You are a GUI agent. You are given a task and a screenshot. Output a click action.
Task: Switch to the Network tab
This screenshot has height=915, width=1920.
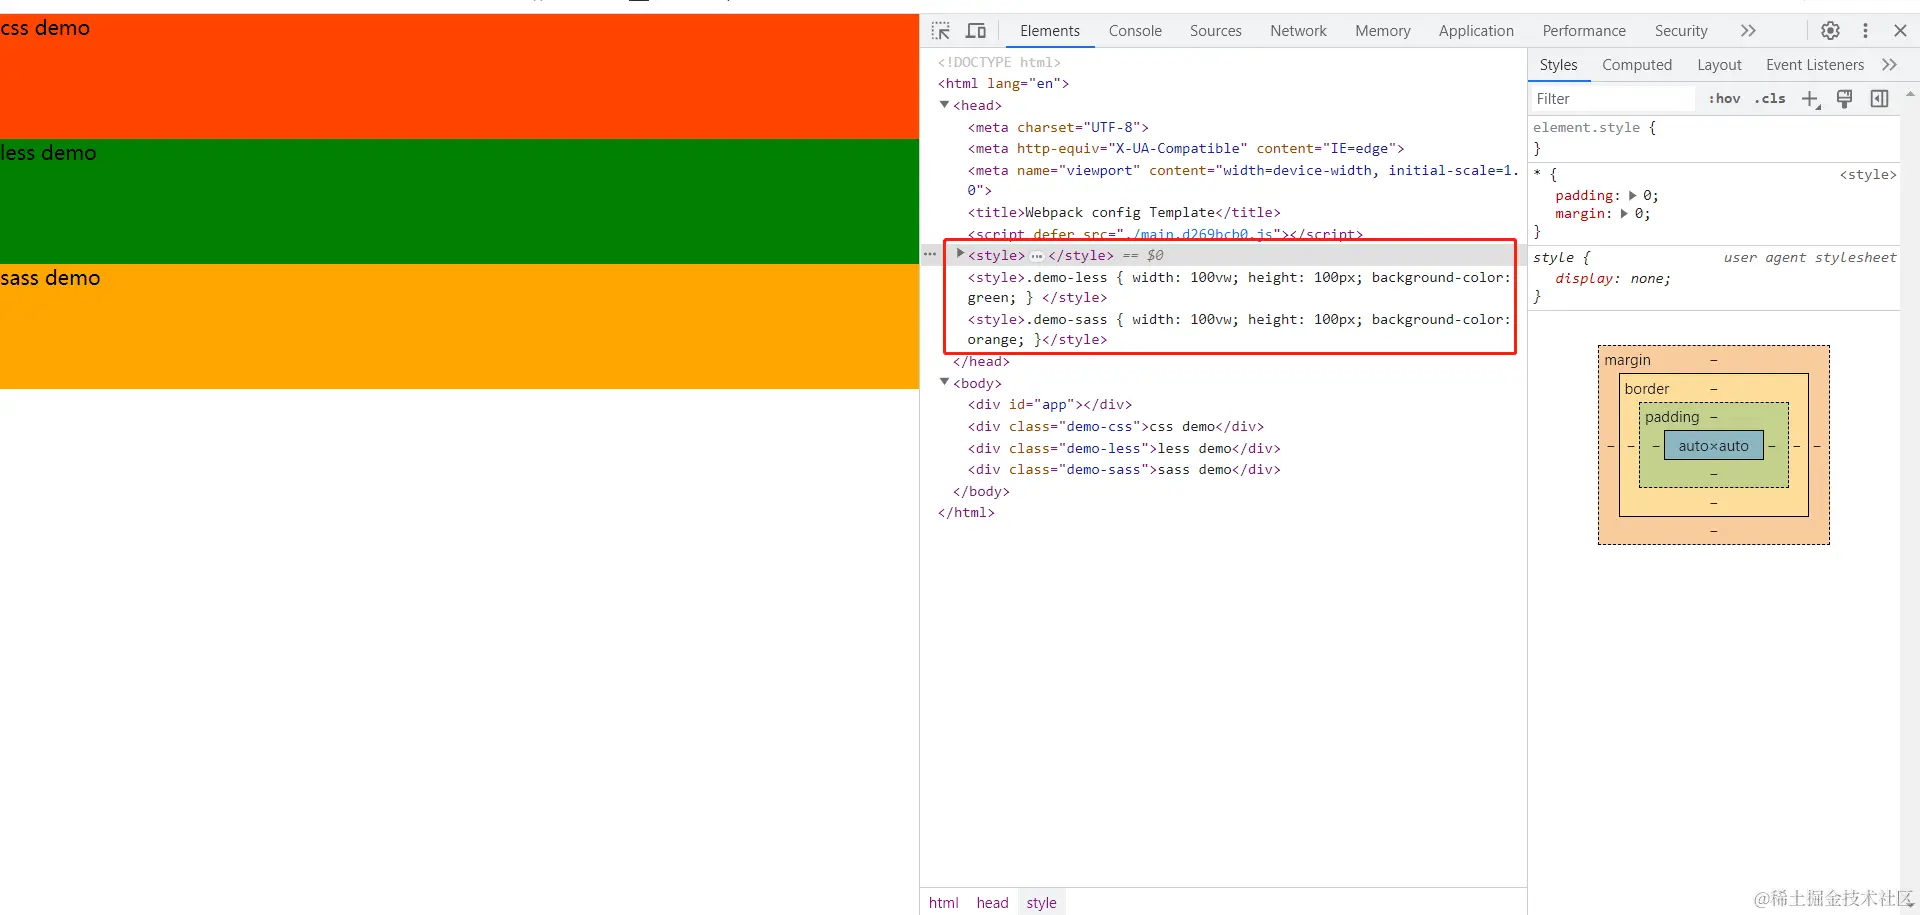click(x=1298, y=31)
